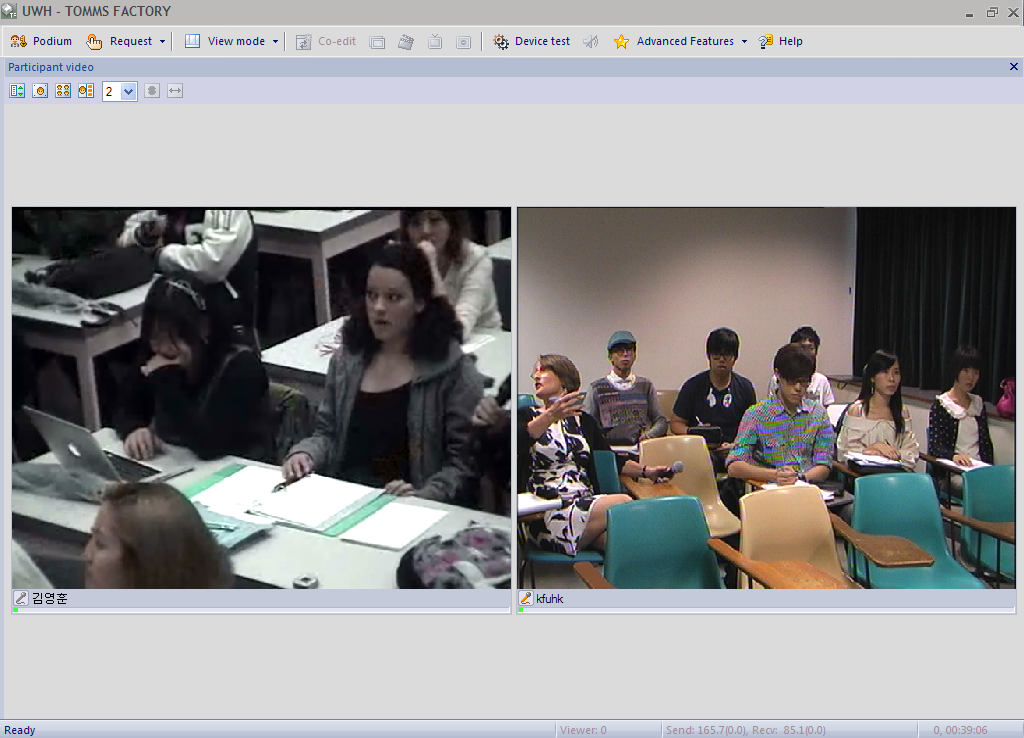Click the pencil icon beside kfuhk
This screenshot has width=1024, height=738.
pos(525,598)
